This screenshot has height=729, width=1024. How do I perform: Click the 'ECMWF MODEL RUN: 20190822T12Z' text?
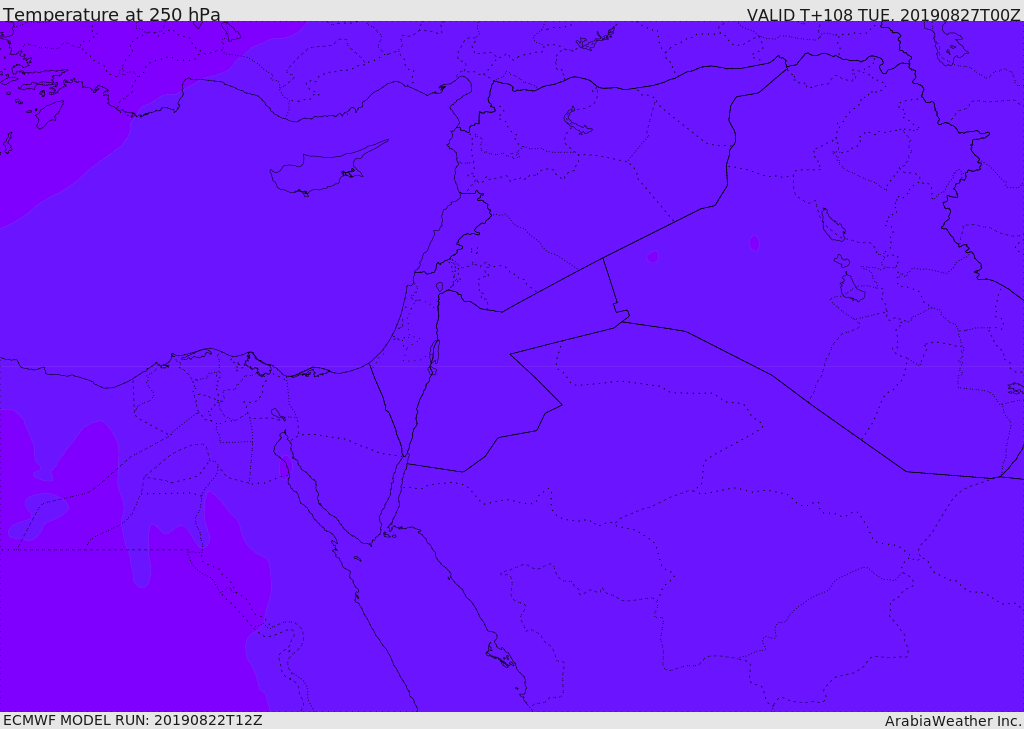coord(133,721)
